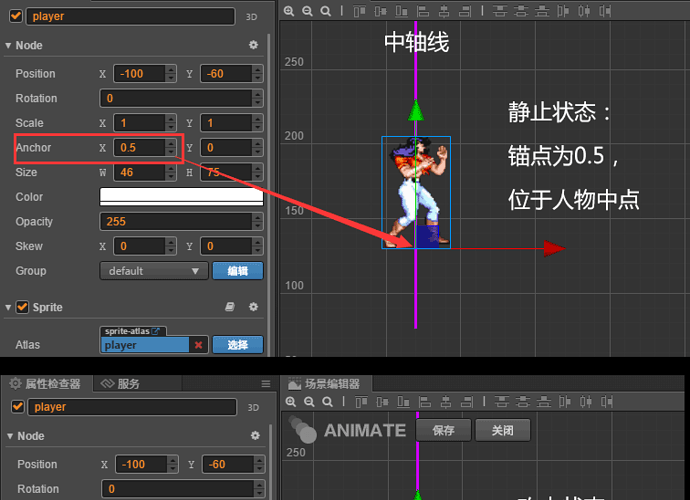Collapse the Sprite section
The height and width of the screenshot is (500, 690).
(8, 307)
